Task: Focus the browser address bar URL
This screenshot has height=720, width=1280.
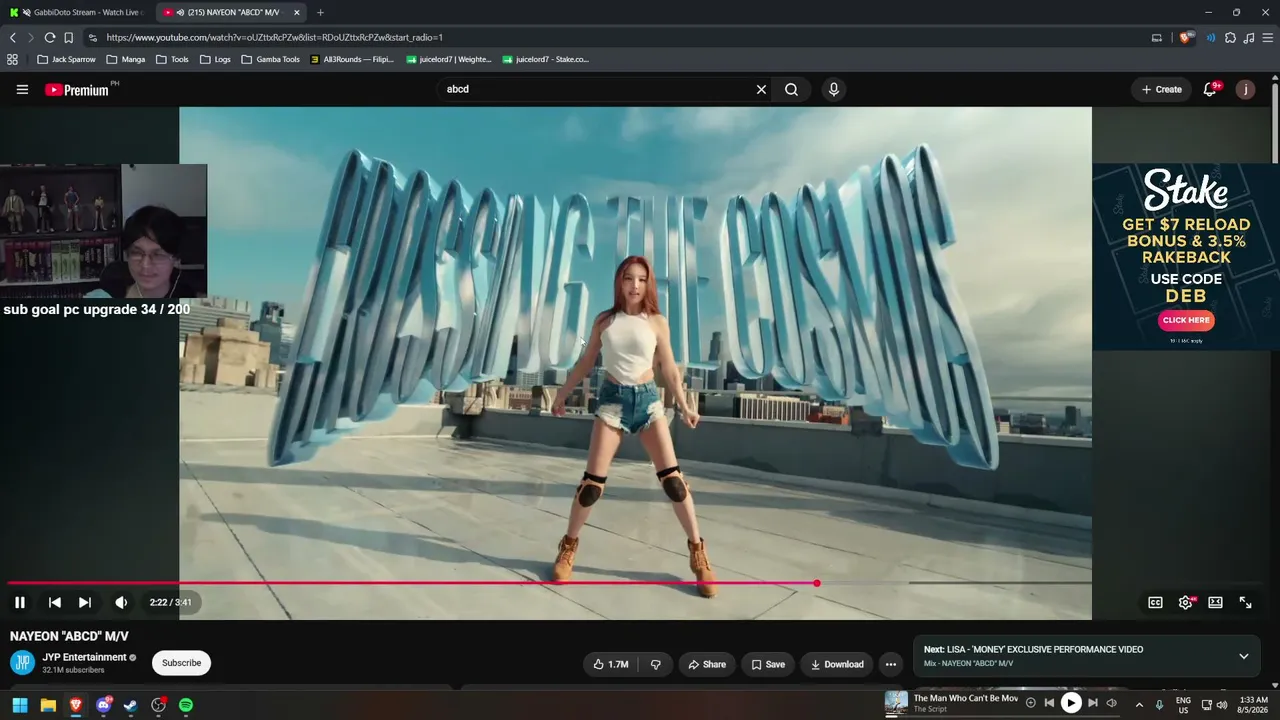Action: (x=275, y=37)
